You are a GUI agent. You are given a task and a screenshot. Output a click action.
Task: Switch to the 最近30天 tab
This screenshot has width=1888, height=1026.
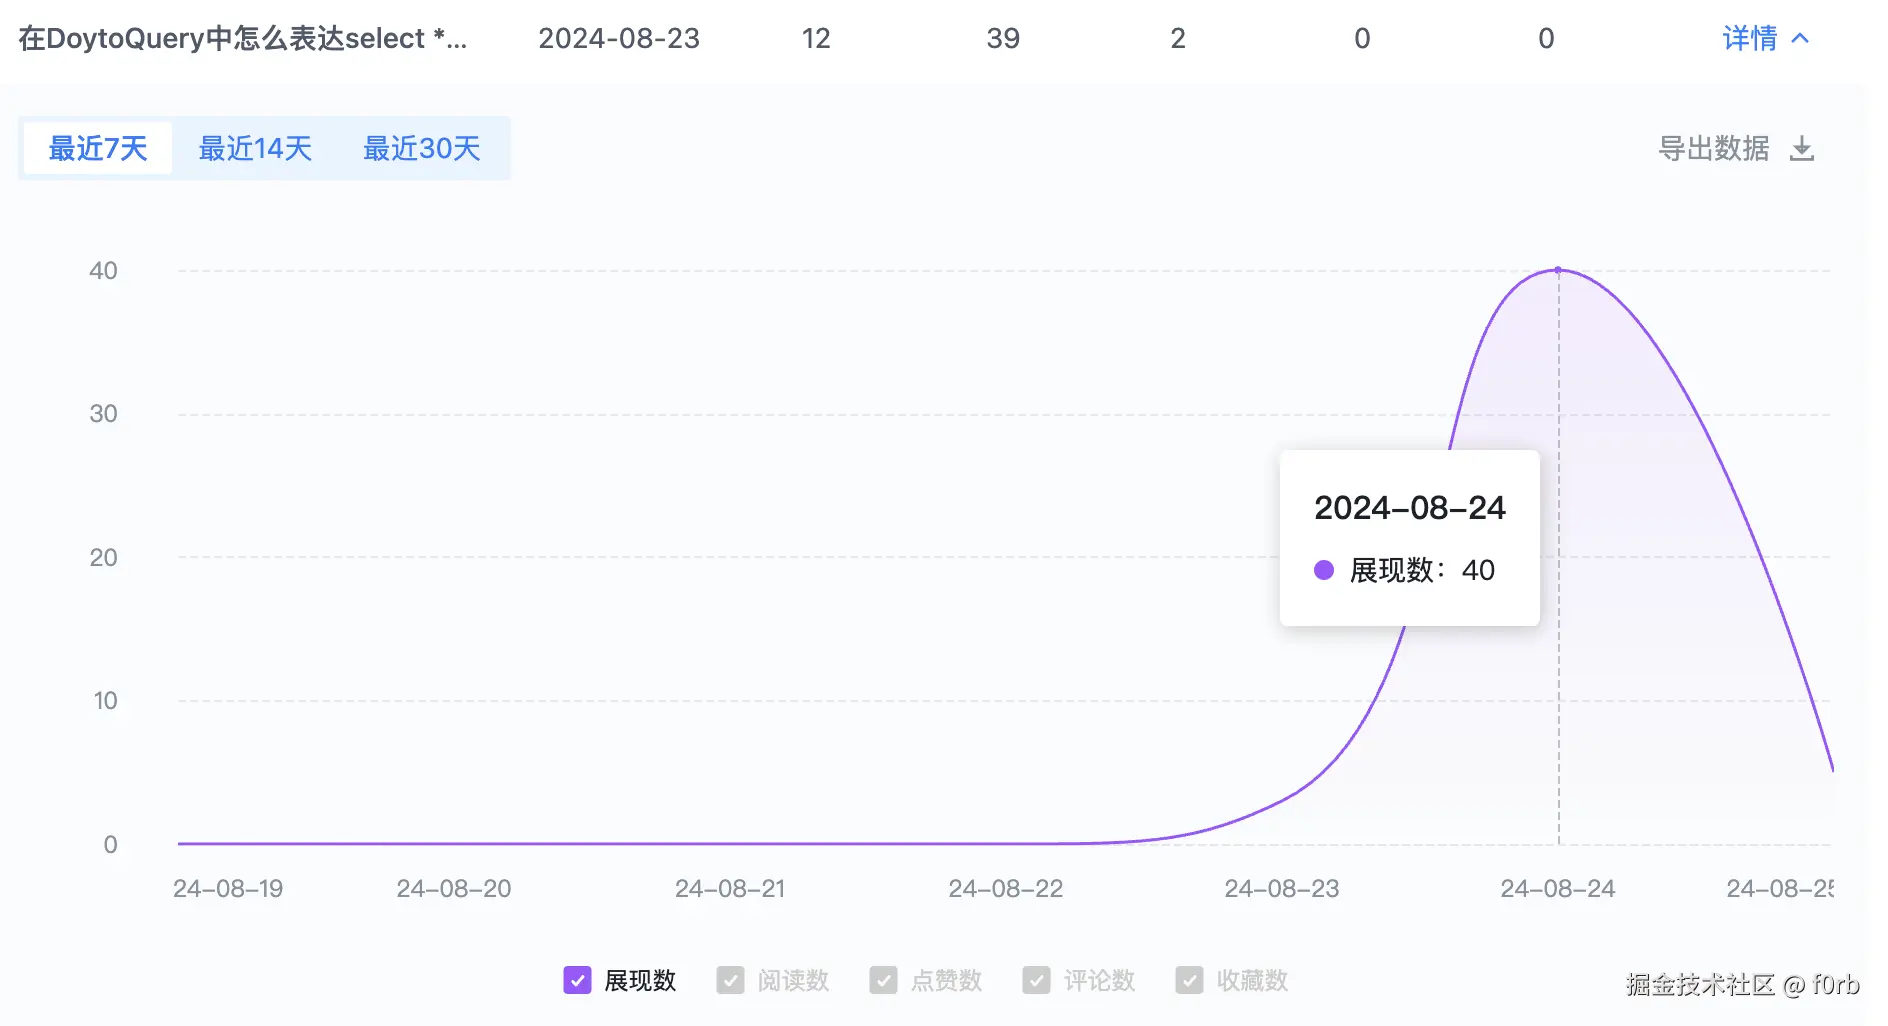pyautogui.click(x=422, y=148)
